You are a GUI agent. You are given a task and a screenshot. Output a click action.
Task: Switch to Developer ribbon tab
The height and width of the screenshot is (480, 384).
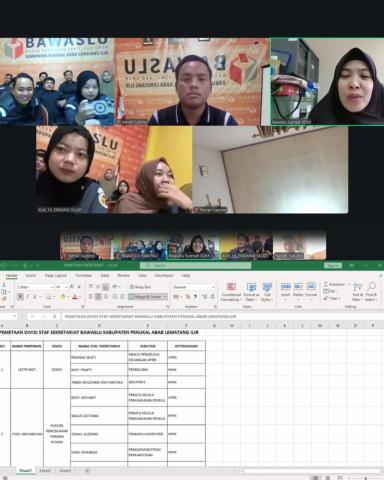pyautogui.click(x=164, y=276)
